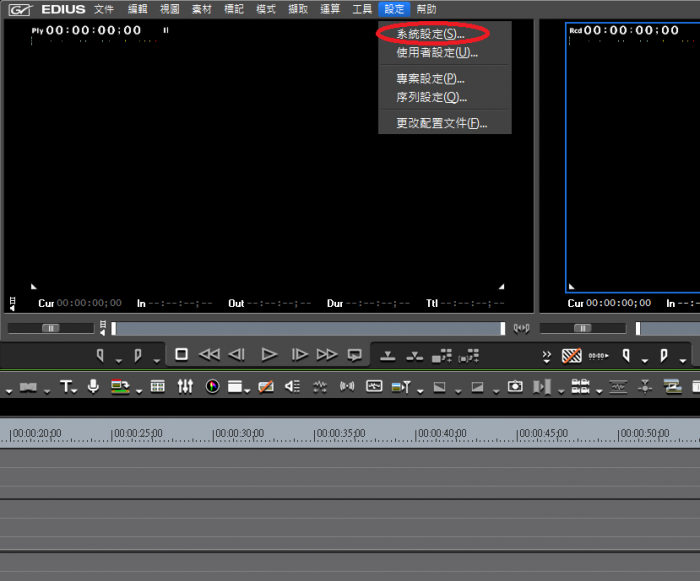Open 系統設定(S)... from the menu
This screenshot has height=581, width=700.
click(430, 34)
